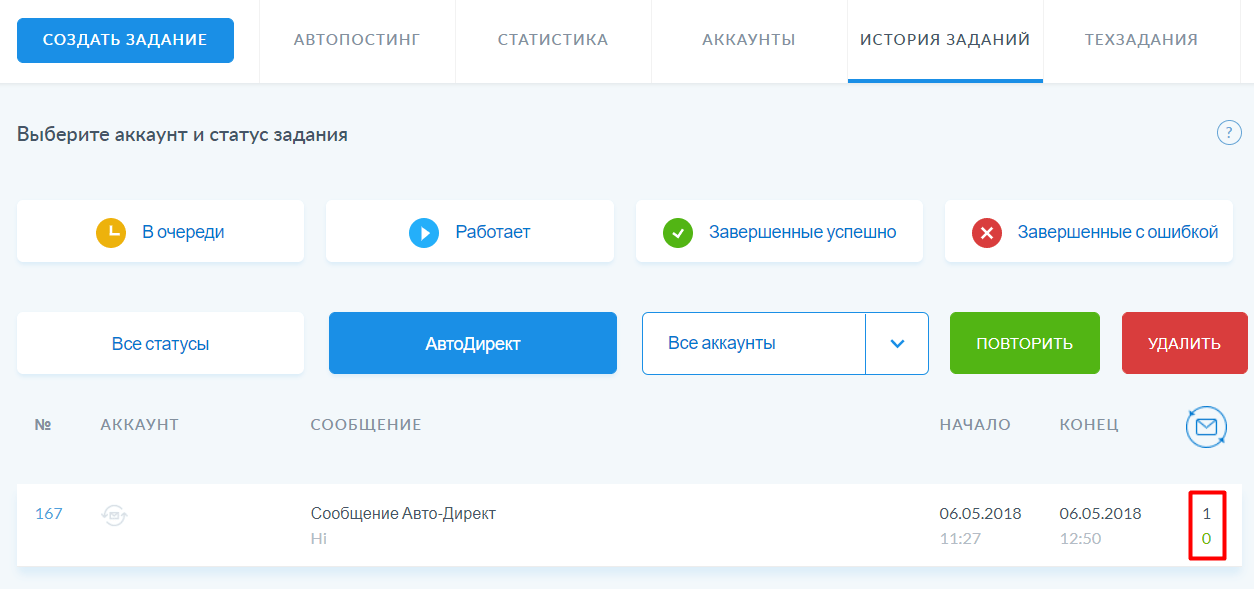
Task: Filter by Завершенные успешно status
Action: tap(802, 232)
